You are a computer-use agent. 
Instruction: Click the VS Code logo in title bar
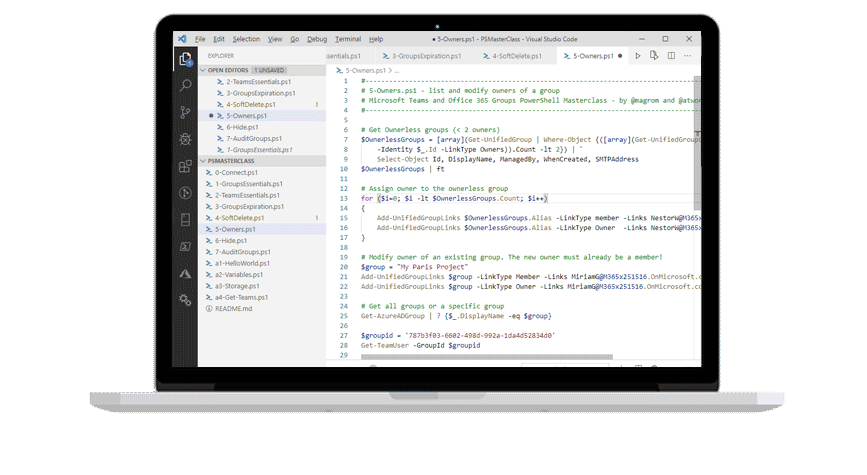pyautogui.click(x=182, y=39)
